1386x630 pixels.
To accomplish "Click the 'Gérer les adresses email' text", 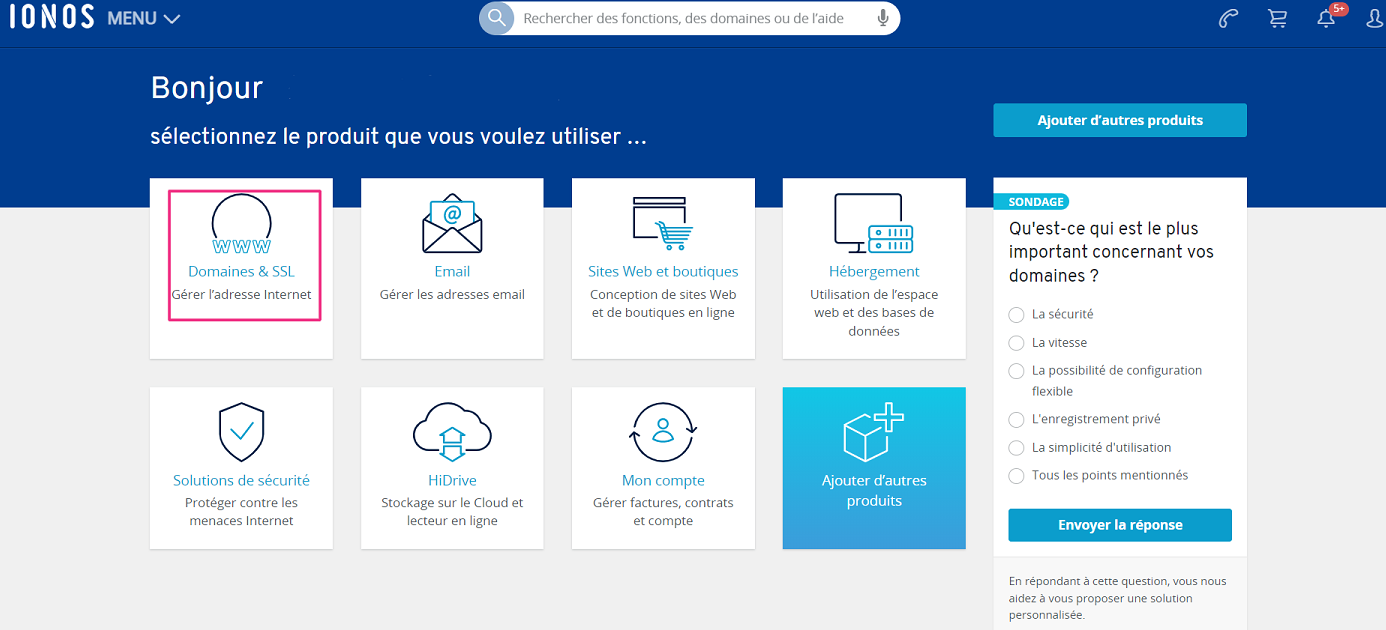I will click(x=452, y=294).
